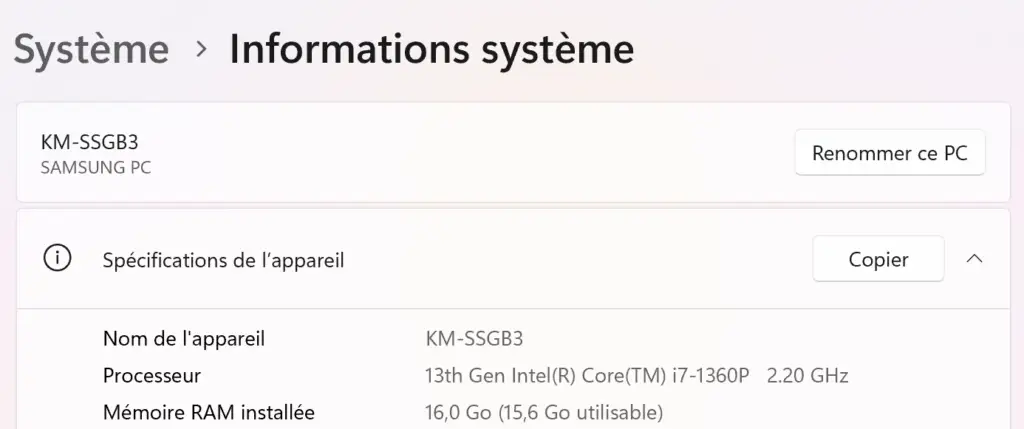Click the 13th Gen Intel Core processor text
This screenshot has height=429, width=1024.
pyautogui.click(x=587, y=376)
